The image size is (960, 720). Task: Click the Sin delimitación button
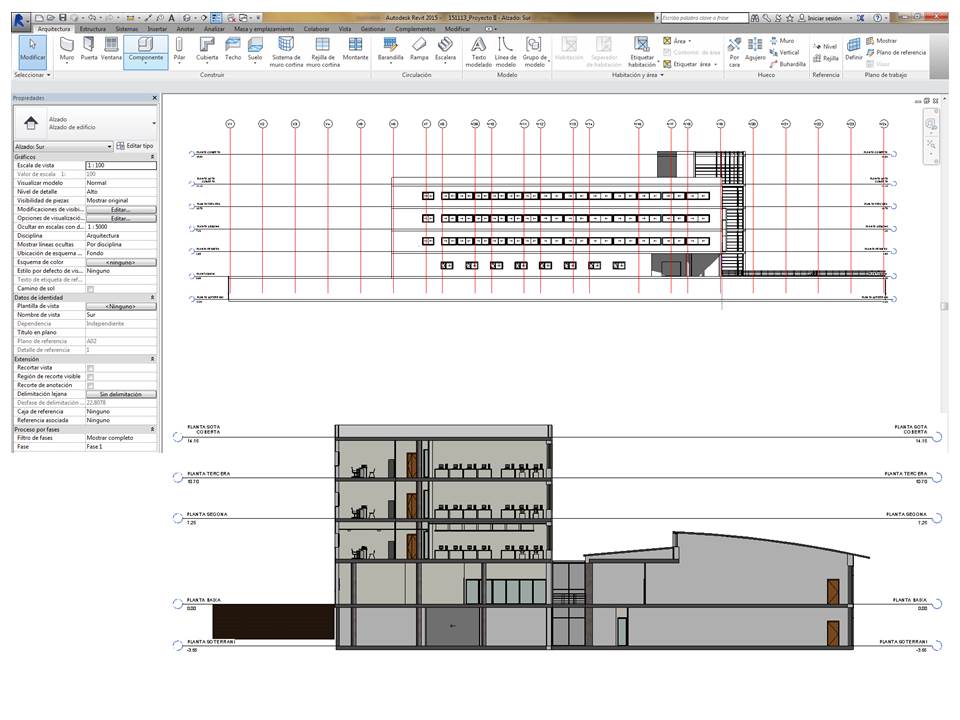[121, 394]
